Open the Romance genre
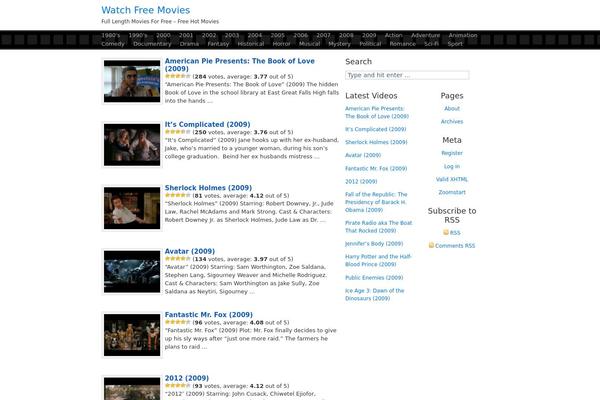The width and height of the screenshot is (600, 400). click(x=403, y=44)
